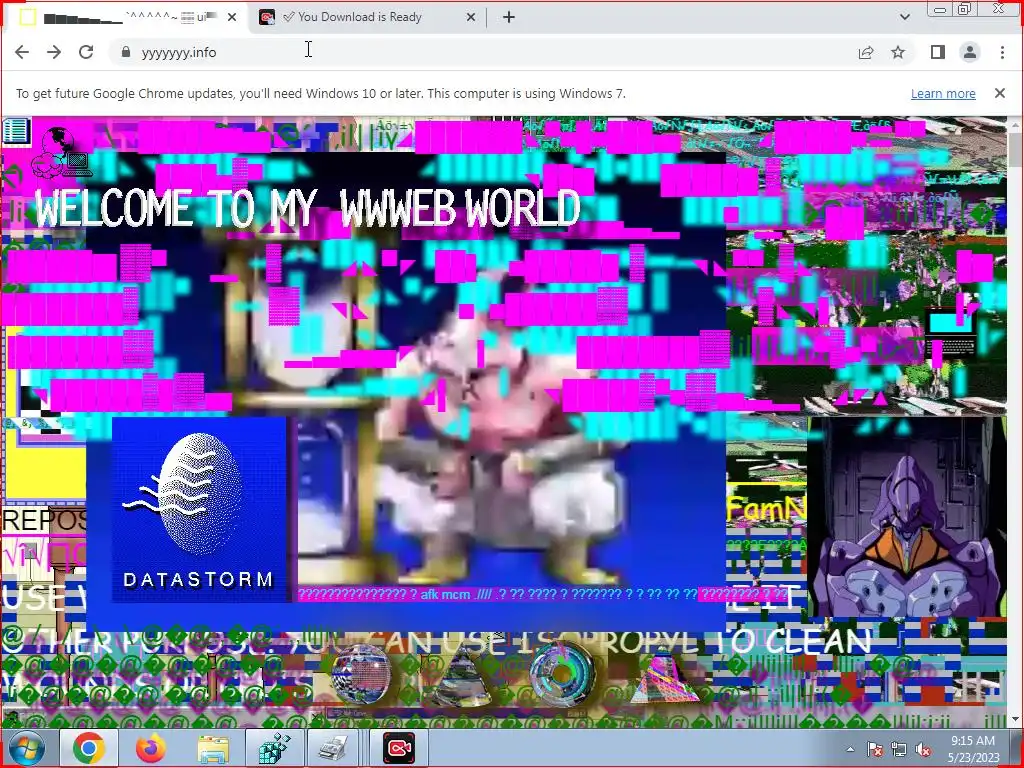
Task: Go forward to the next page
Action: click(54, 52)
